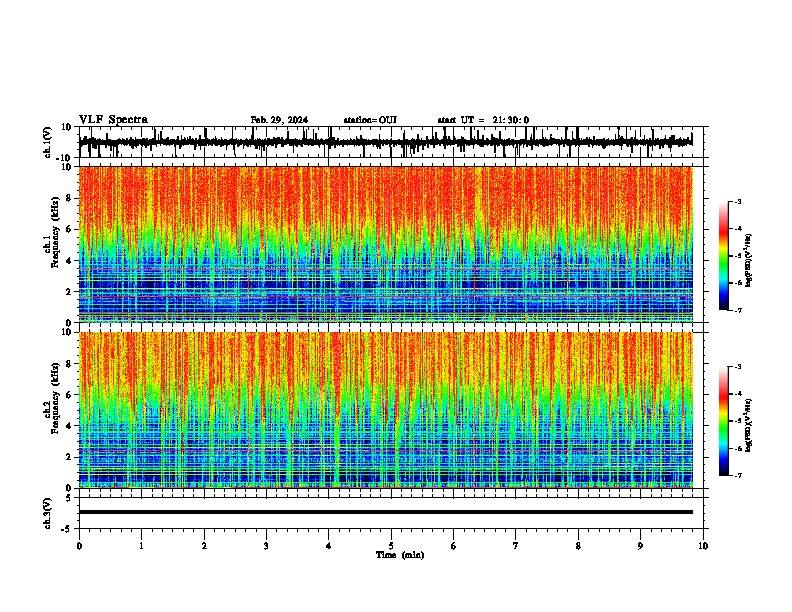Click the date text "Feb. 29, 2024"
This screenshot has height=612, width=792.
point(279,120)
